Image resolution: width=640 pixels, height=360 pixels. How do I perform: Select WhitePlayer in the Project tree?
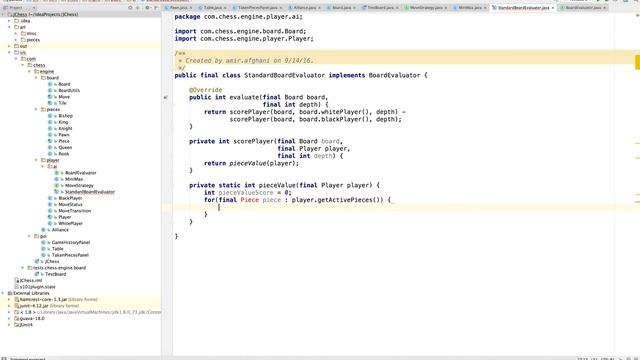pyautogui.click(x=71, y=223)
